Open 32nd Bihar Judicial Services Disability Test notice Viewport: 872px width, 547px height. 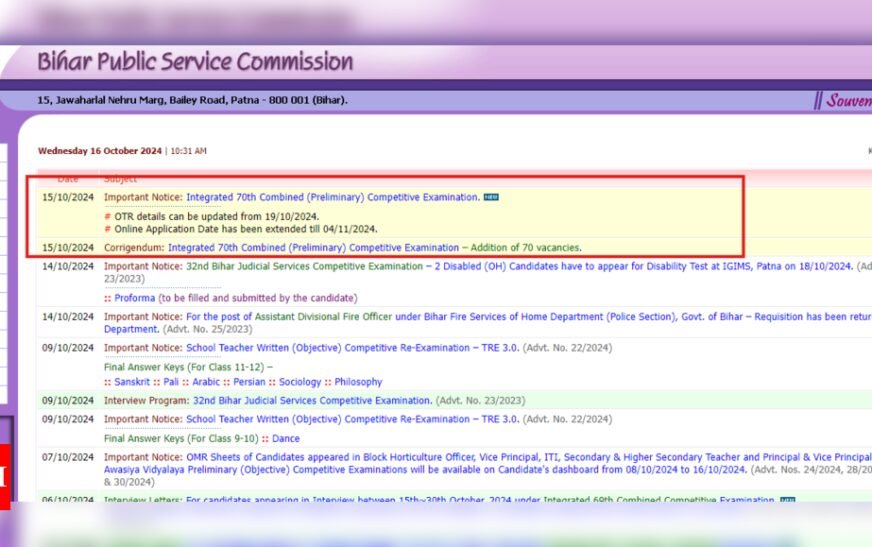pos(519,267)
